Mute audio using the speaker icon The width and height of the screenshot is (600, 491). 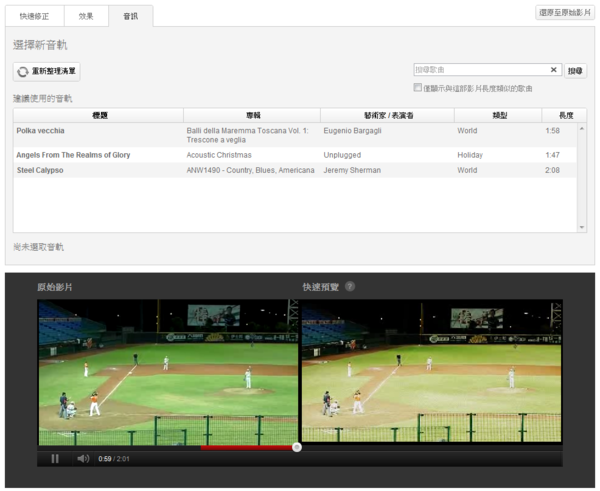point(83,458)
